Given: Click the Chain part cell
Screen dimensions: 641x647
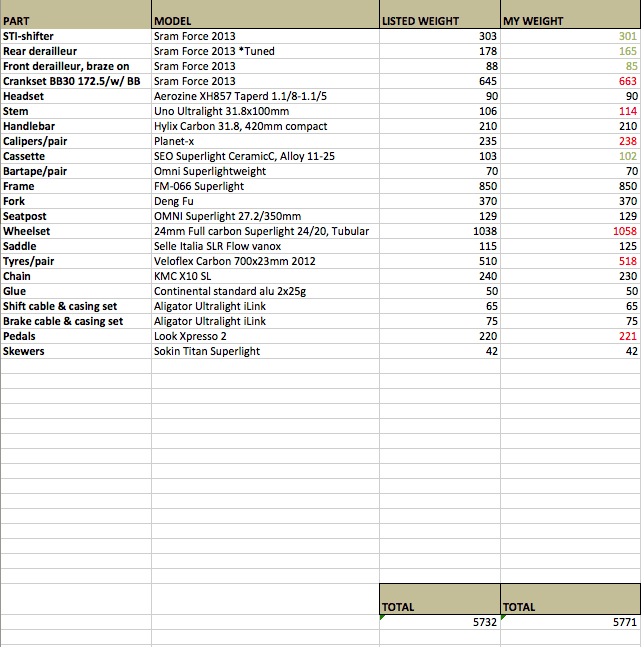Looking at the screenshot, I should [x=76, y=276].
